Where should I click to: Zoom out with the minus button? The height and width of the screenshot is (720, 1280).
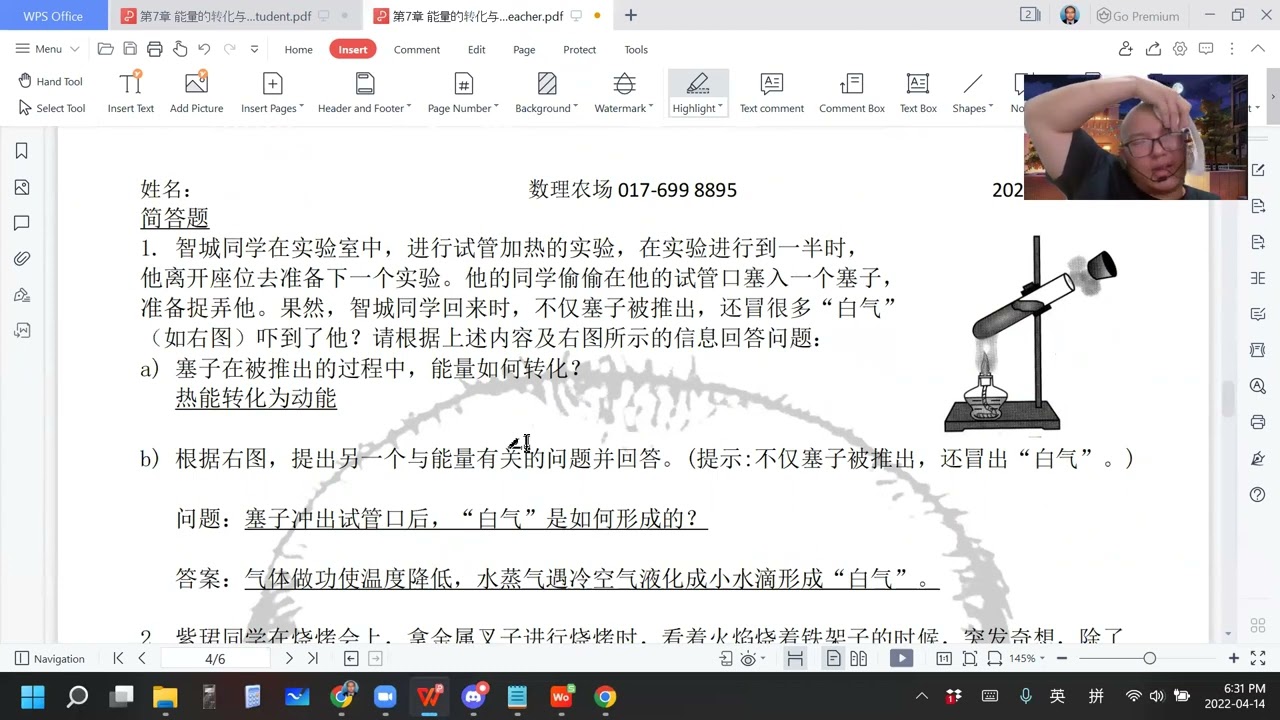(x=1062, y=658)
